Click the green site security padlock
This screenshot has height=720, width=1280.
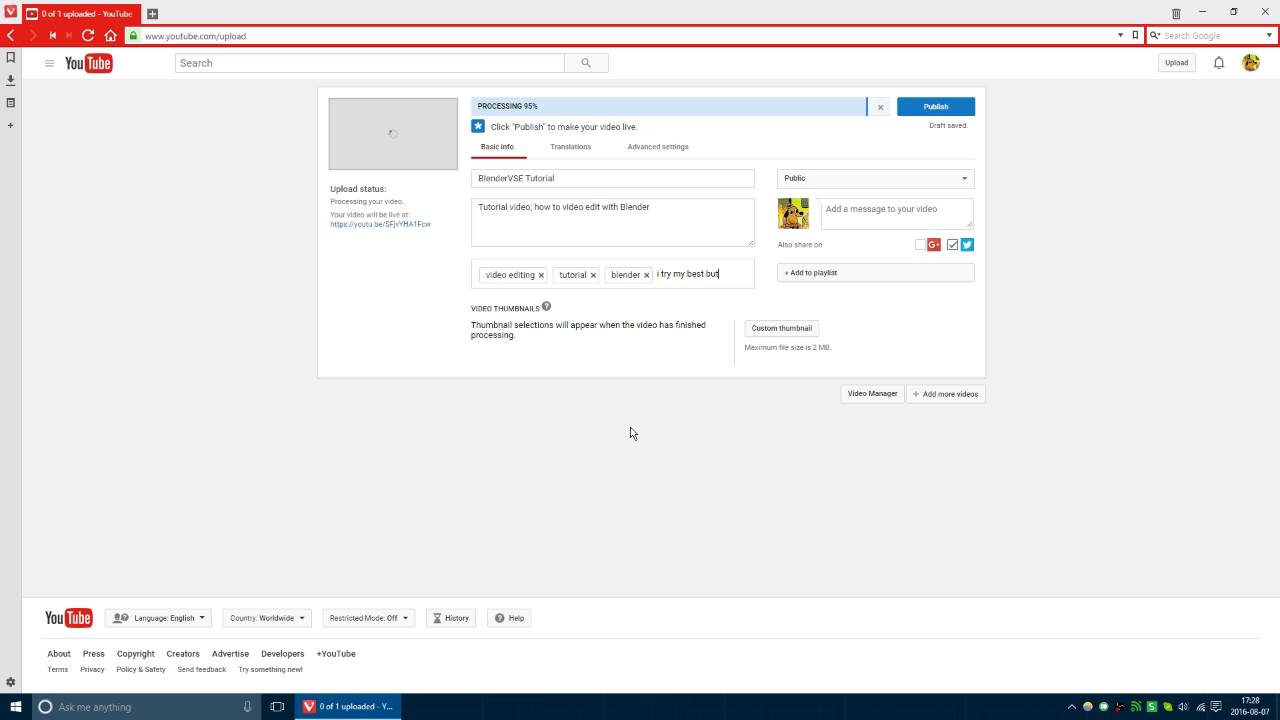point(133,35)
